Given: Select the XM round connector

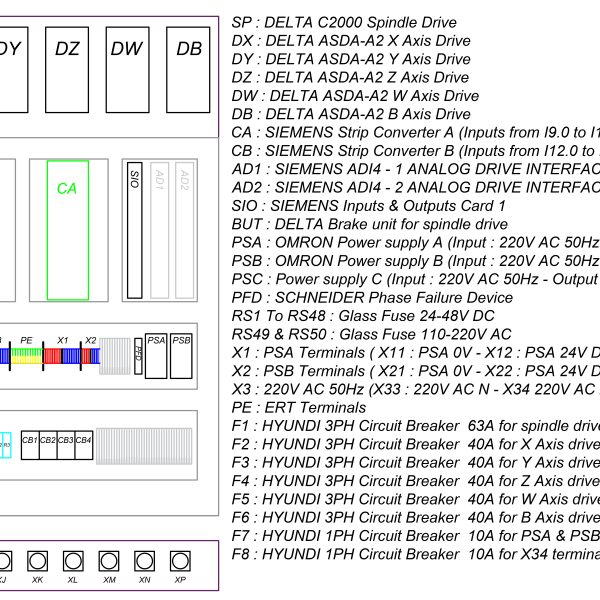Looking at the screenshot, I should tap(108, 560).
